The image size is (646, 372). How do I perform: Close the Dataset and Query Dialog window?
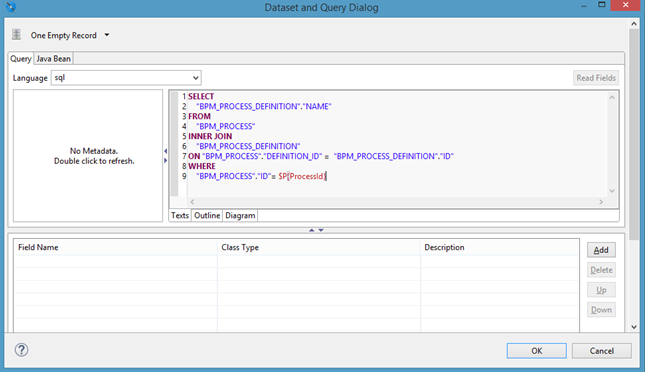625,5
